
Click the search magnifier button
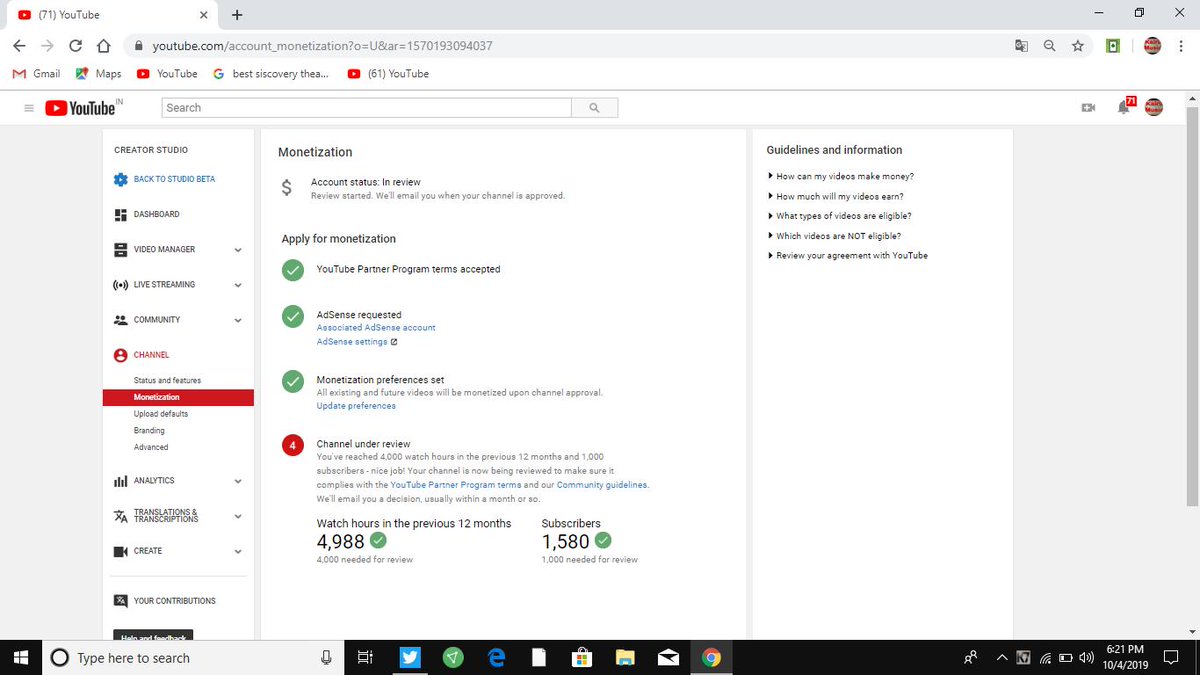594,107
